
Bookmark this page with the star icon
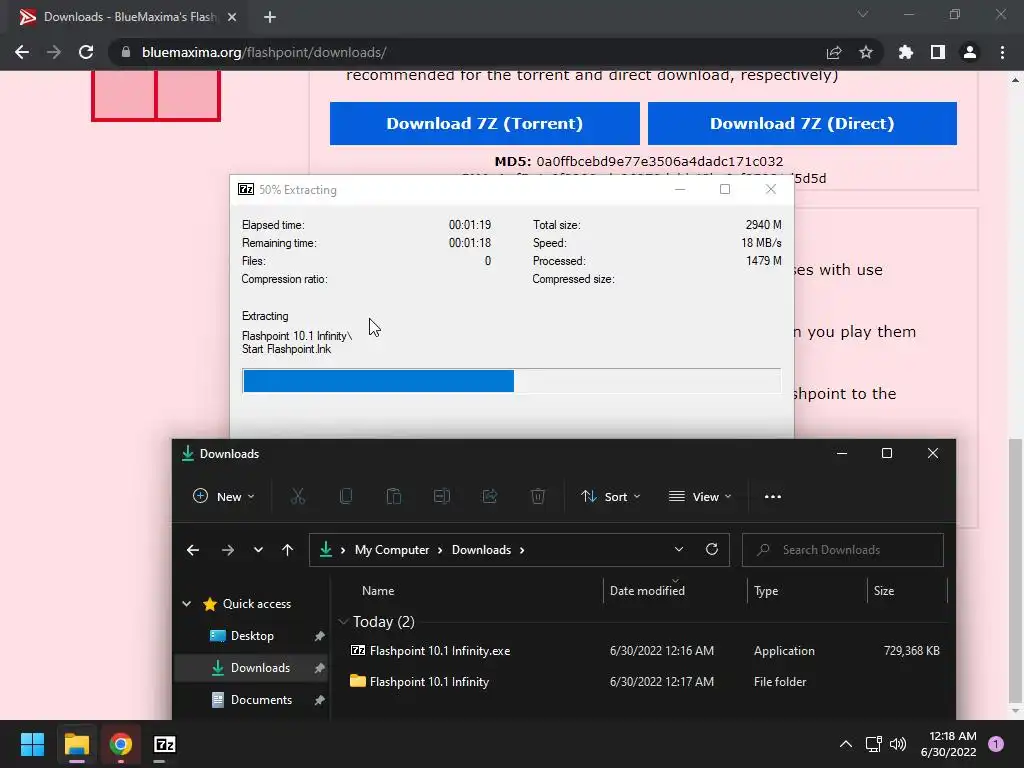click(x=866, y=52)
